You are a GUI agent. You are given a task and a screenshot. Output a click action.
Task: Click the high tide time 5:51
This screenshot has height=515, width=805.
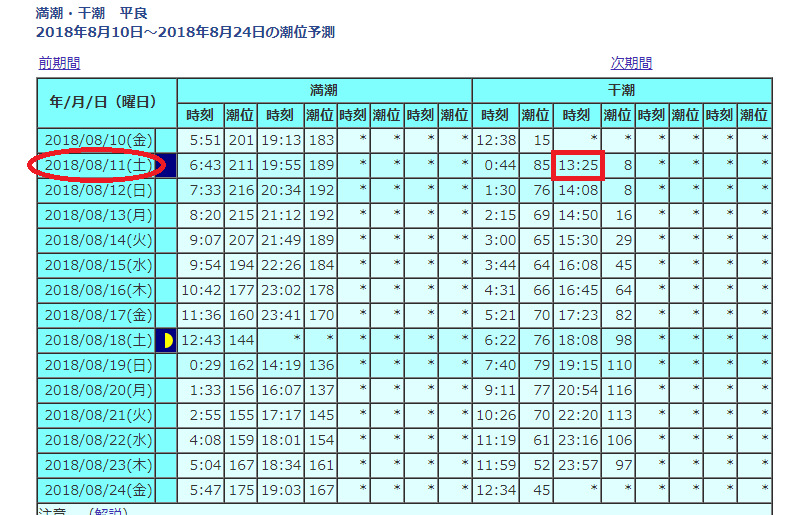(x=201, y=140)
